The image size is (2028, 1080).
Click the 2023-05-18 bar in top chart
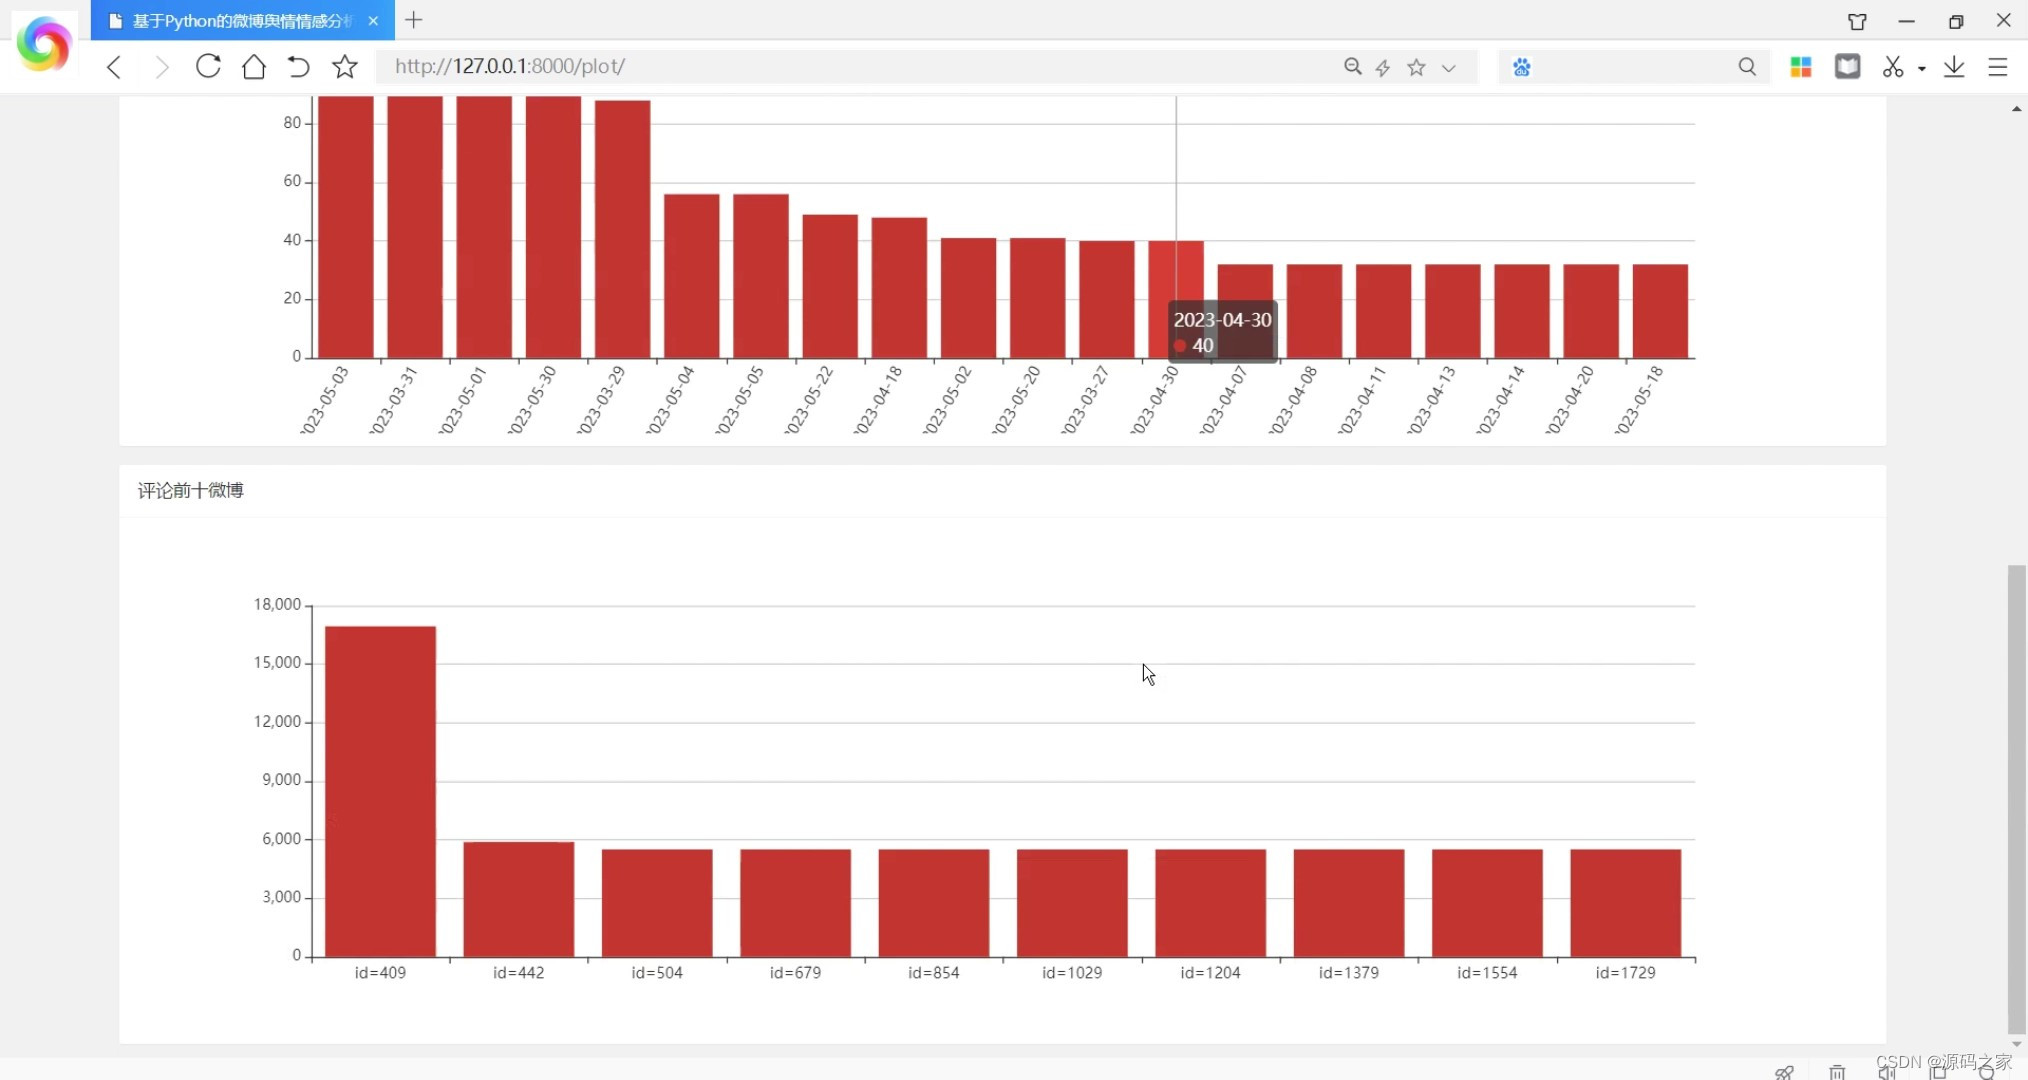(x=1660, y=311)
